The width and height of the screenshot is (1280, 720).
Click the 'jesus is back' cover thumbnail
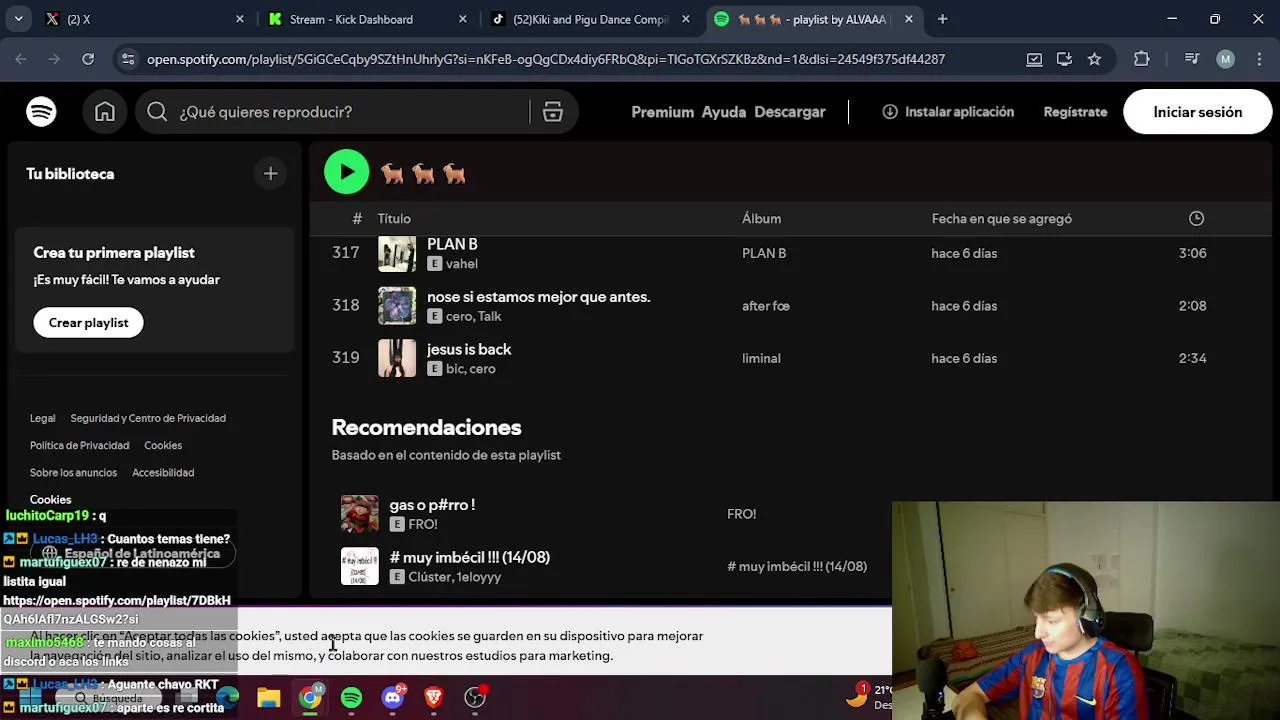[x=397, y=358]
